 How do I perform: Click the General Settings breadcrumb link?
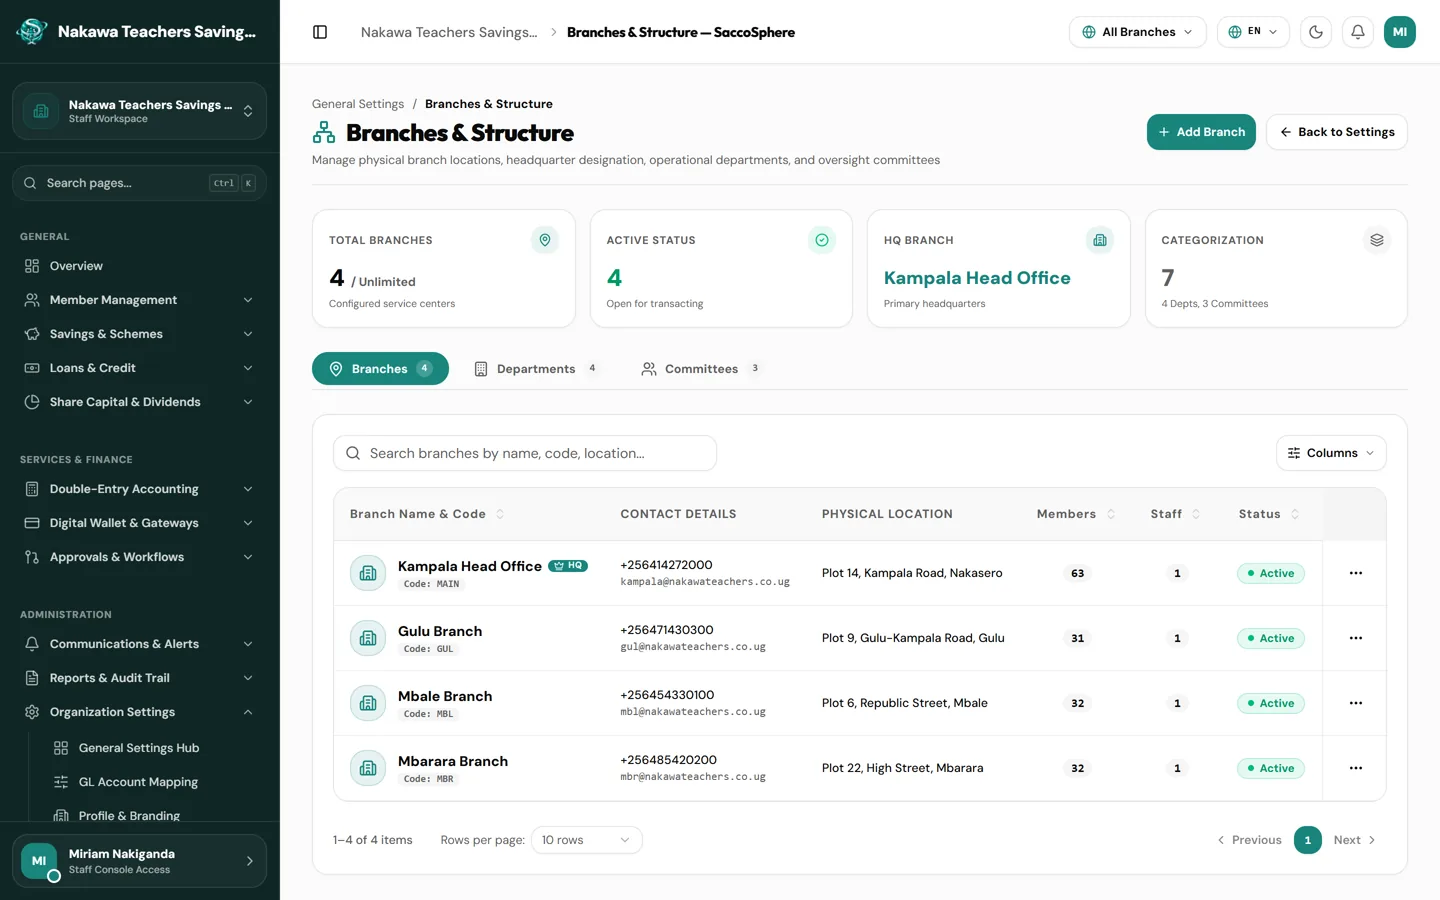[358, 104]
